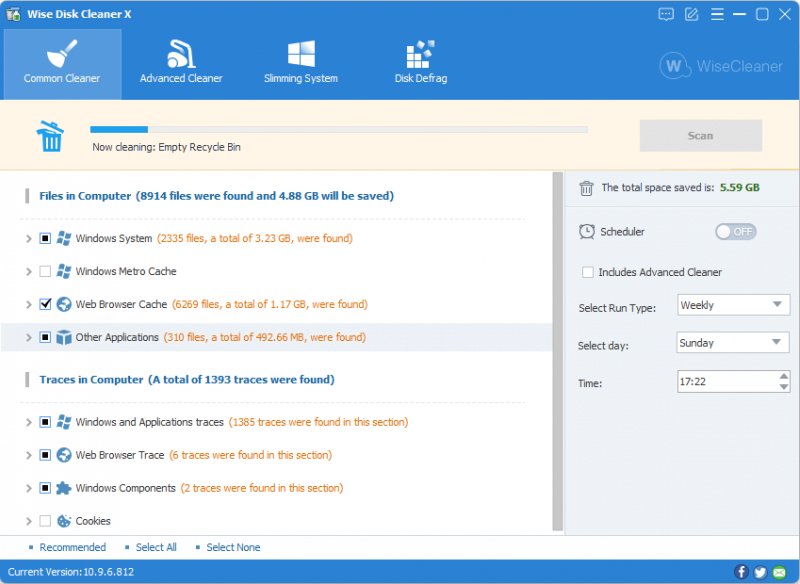Click the edit note icon in title bar
Screen dimensions: 800x584
coord(691,14)
